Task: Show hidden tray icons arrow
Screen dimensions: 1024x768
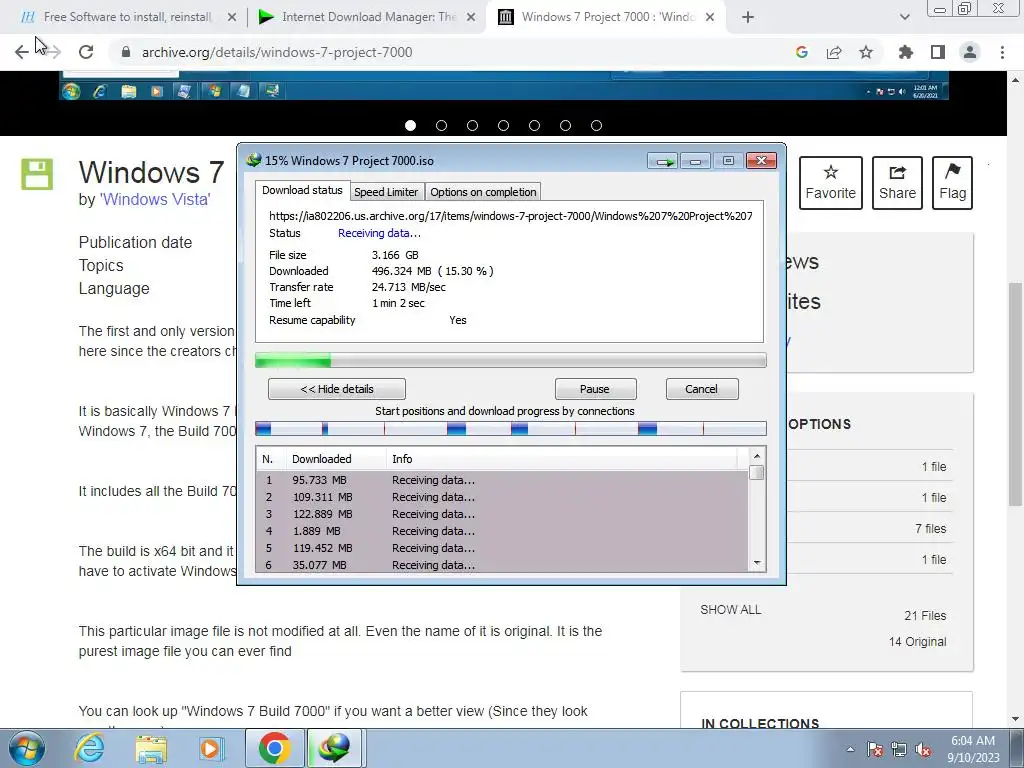Action: point(850,749)
